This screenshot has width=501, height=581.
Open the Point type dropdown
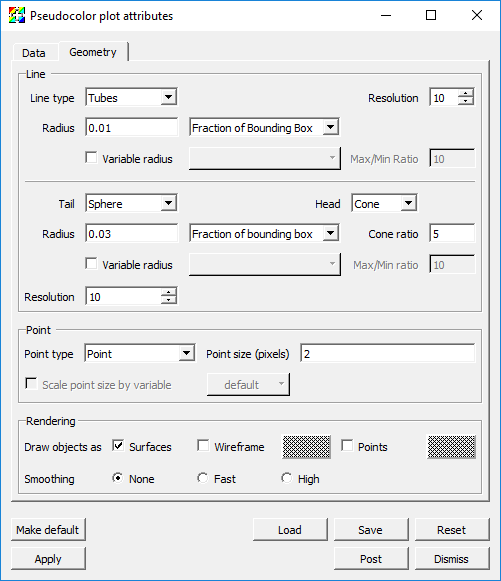pyautogui.click(x=139, y=353)
